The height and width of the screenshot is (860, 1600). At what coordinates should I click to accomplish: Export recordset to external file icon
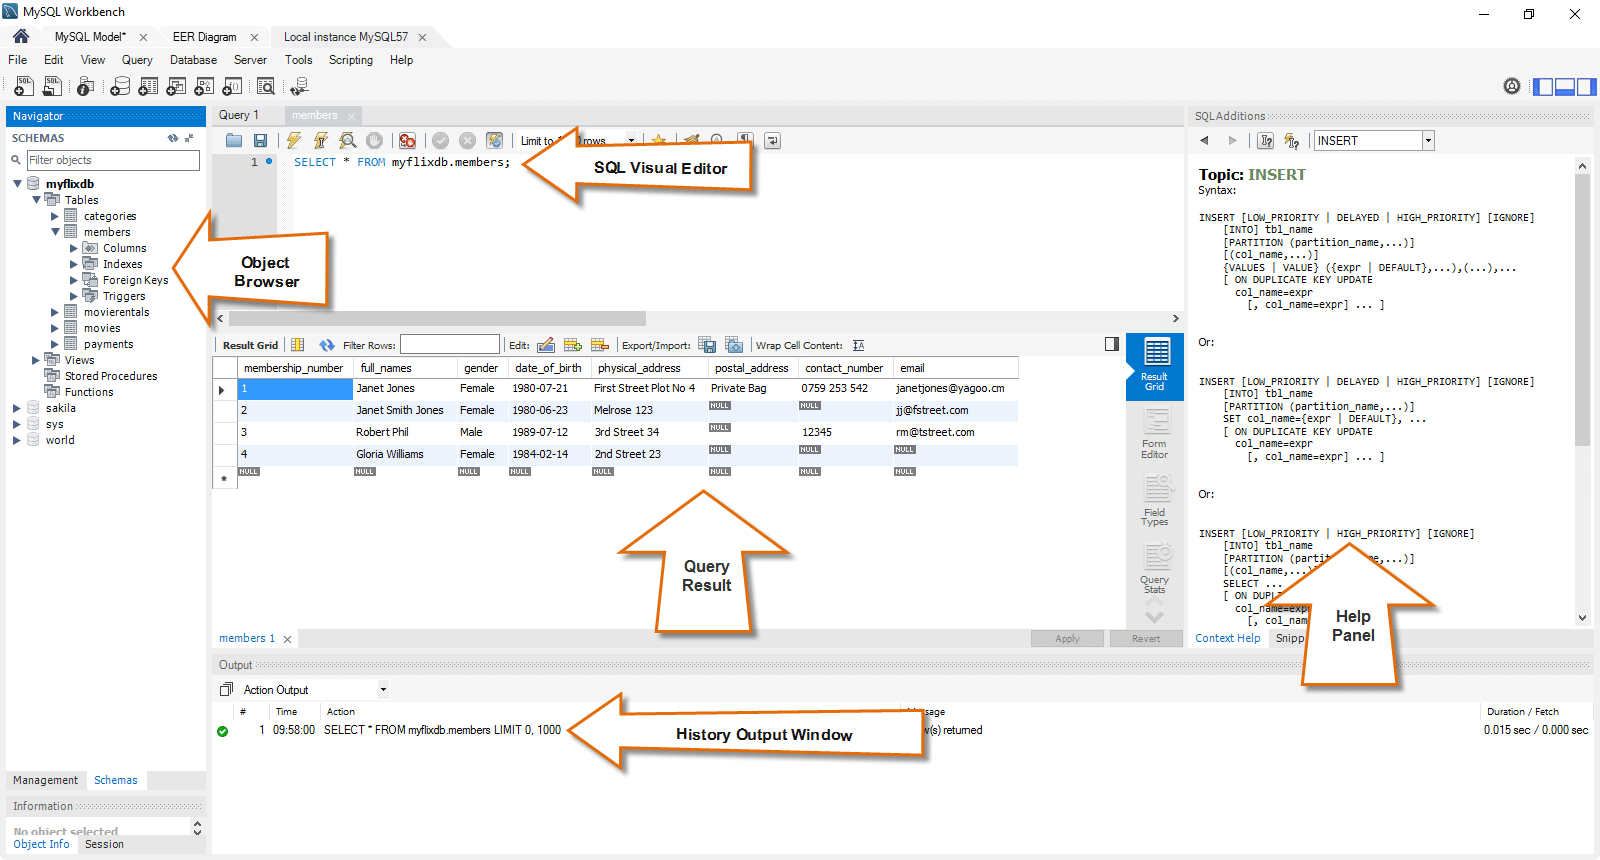[707, 345]
